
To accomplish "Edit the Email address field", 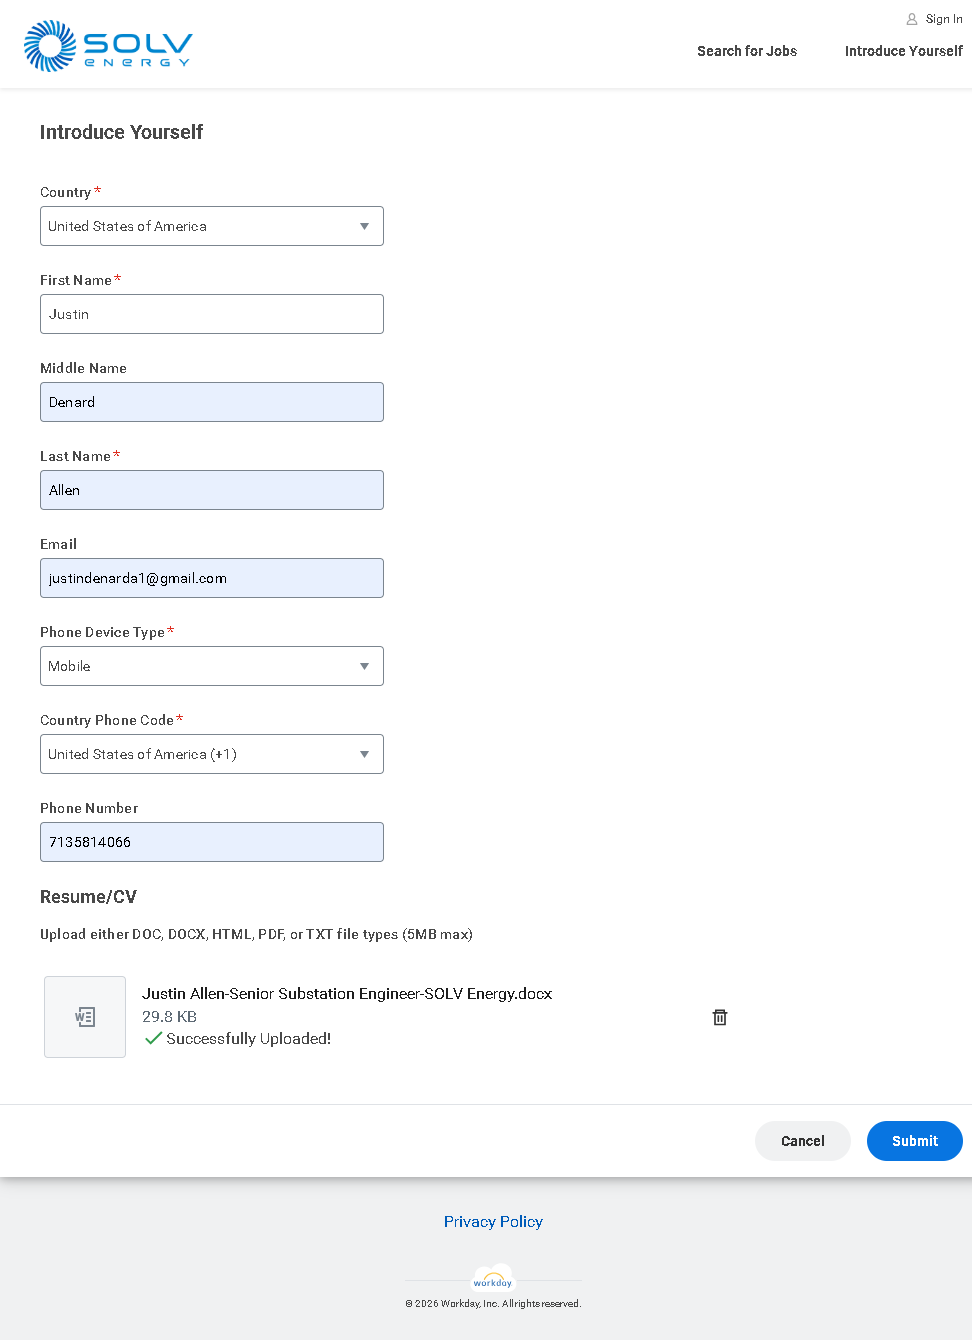I will [x=212, y=578].
